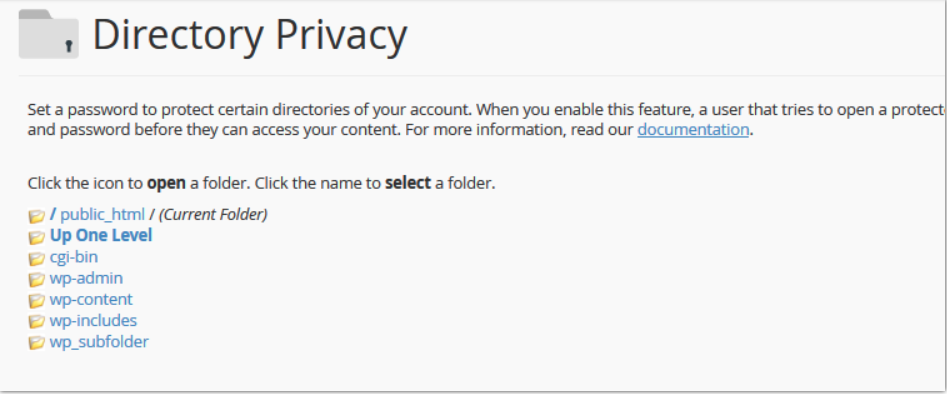Screen dimensions: 947x394
Task: Go up via the Up One Level link
Action: coord(101,235)
